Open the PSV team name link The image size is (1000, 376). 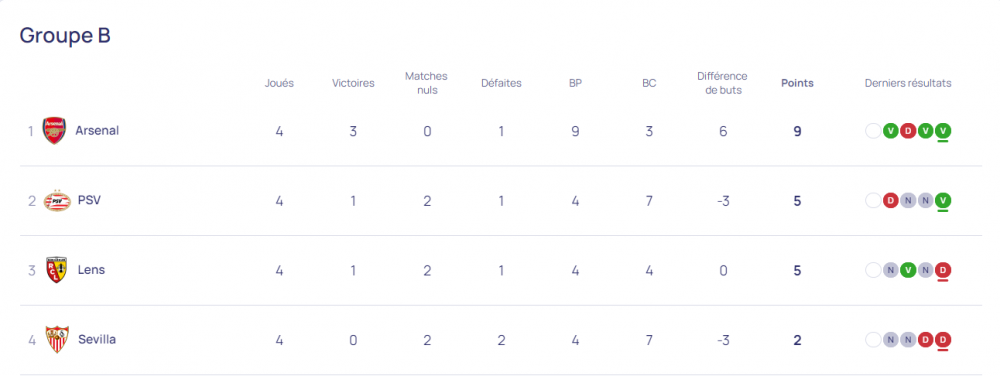point(89,200)
